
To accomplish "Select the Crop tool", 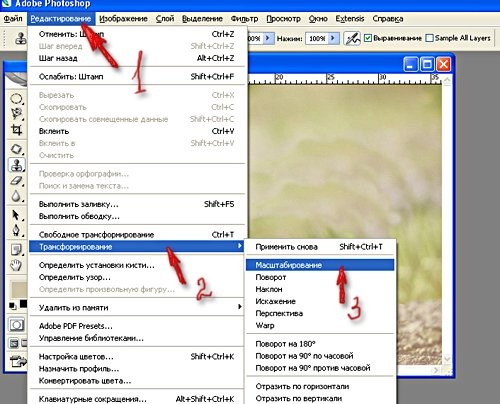I will pyautogui.click(x=17, y=130).
